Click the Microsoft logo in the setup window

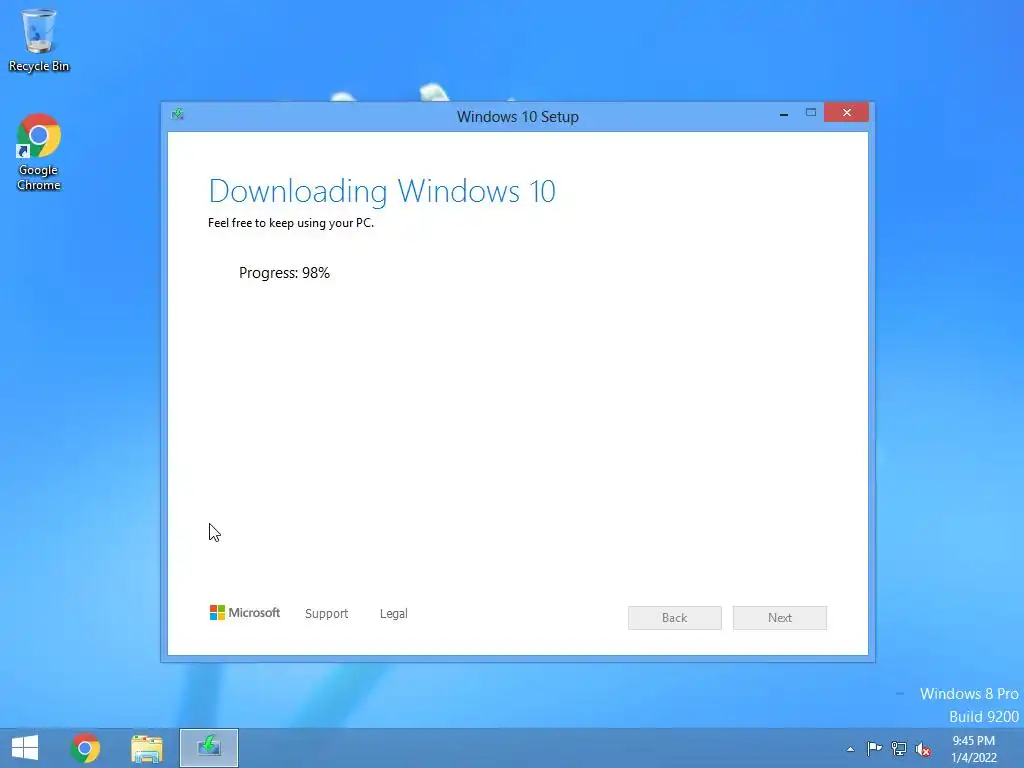pos(244,613)
